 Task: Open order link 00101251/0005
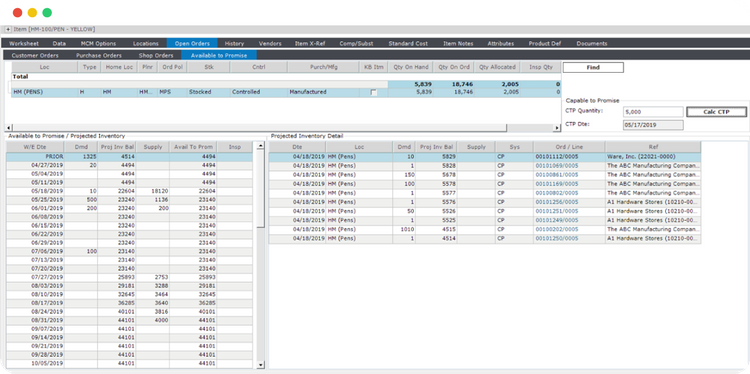coord(557,211)
